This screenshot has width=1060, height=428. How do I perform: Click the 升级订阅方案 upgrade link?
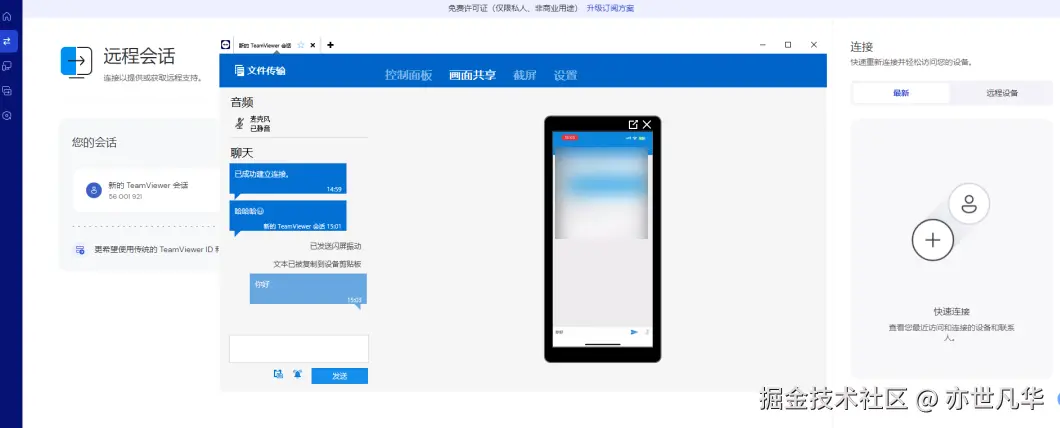tap(610, 8)
